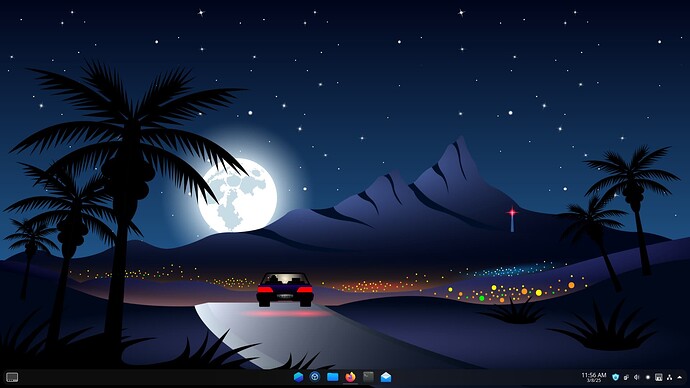Click the tray icon beside the shield
The width and height of the screenshot is (690, 388).
626,377
